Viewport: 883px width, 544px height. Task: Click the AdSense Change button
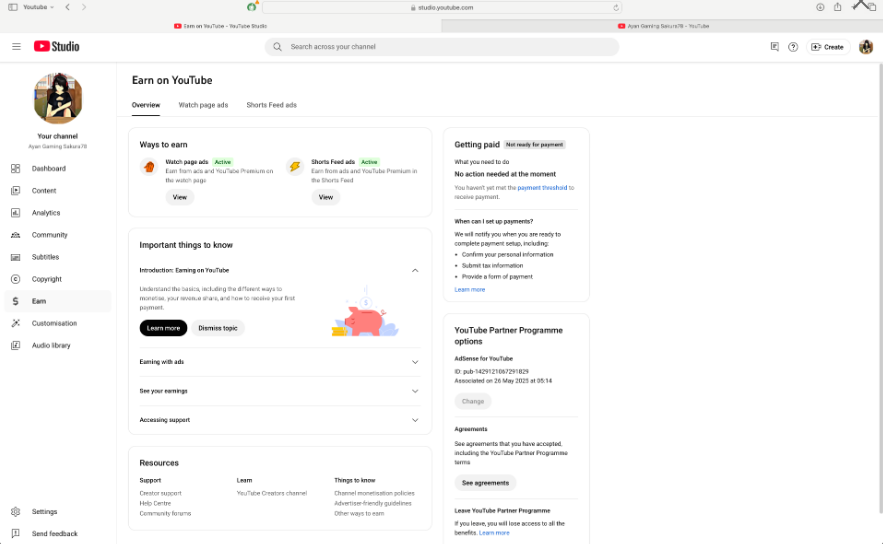pos(473,402)
